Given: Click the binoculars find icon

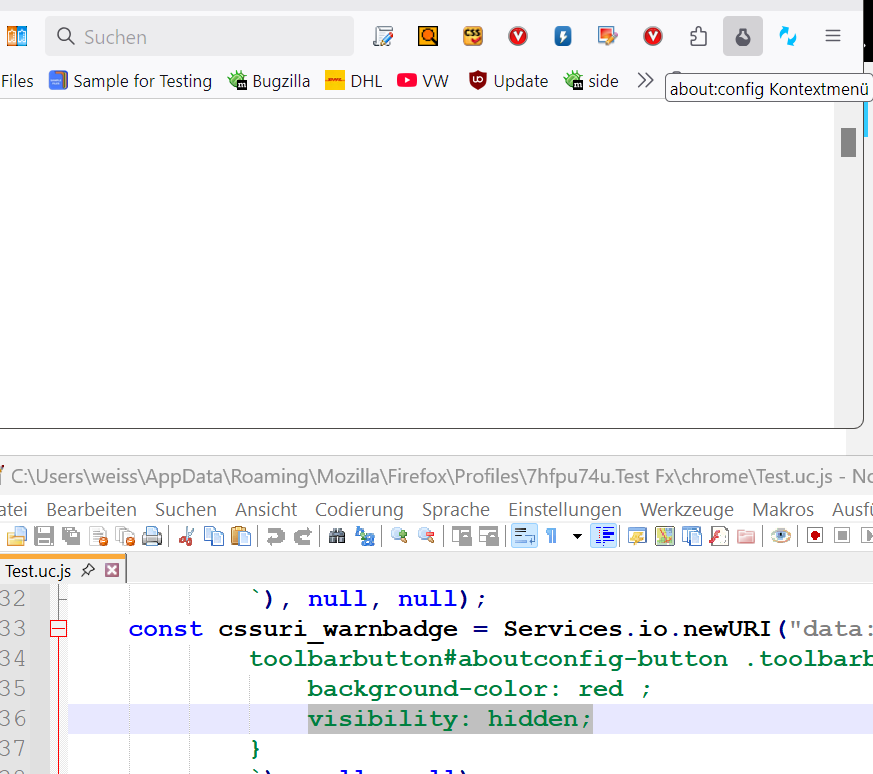Looking at the screenshot, I should tap(337, 536).
